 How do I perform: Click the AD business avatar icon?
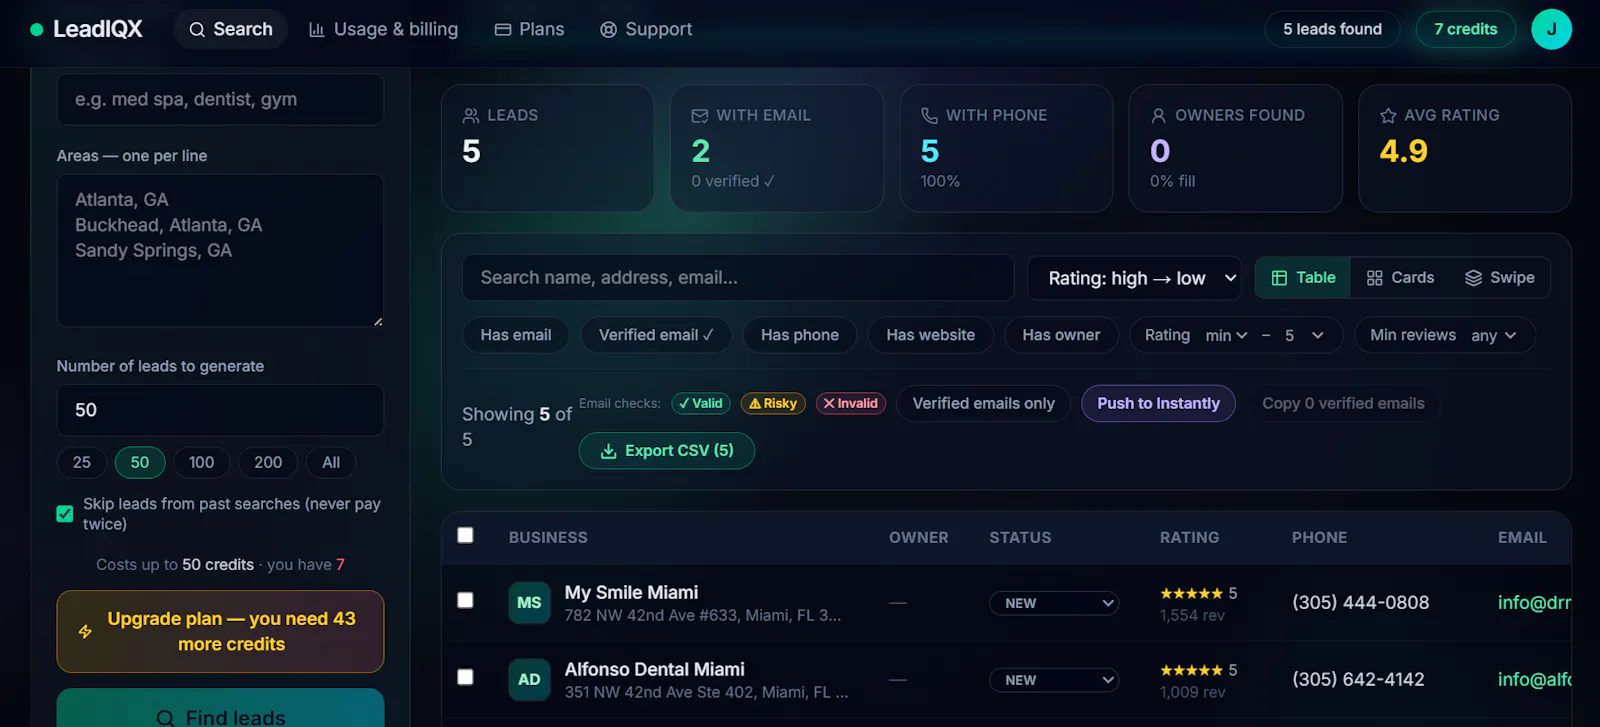pyautogui.click(x=529, y=680)
